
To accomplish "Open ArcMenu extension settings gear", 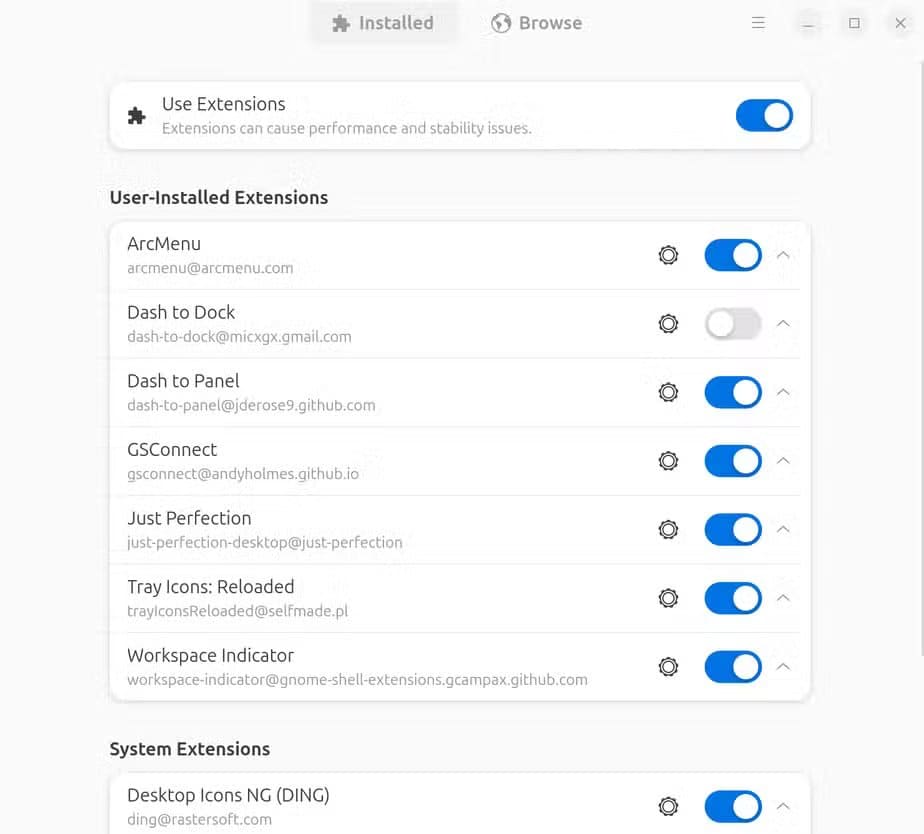I will [668, 255].
